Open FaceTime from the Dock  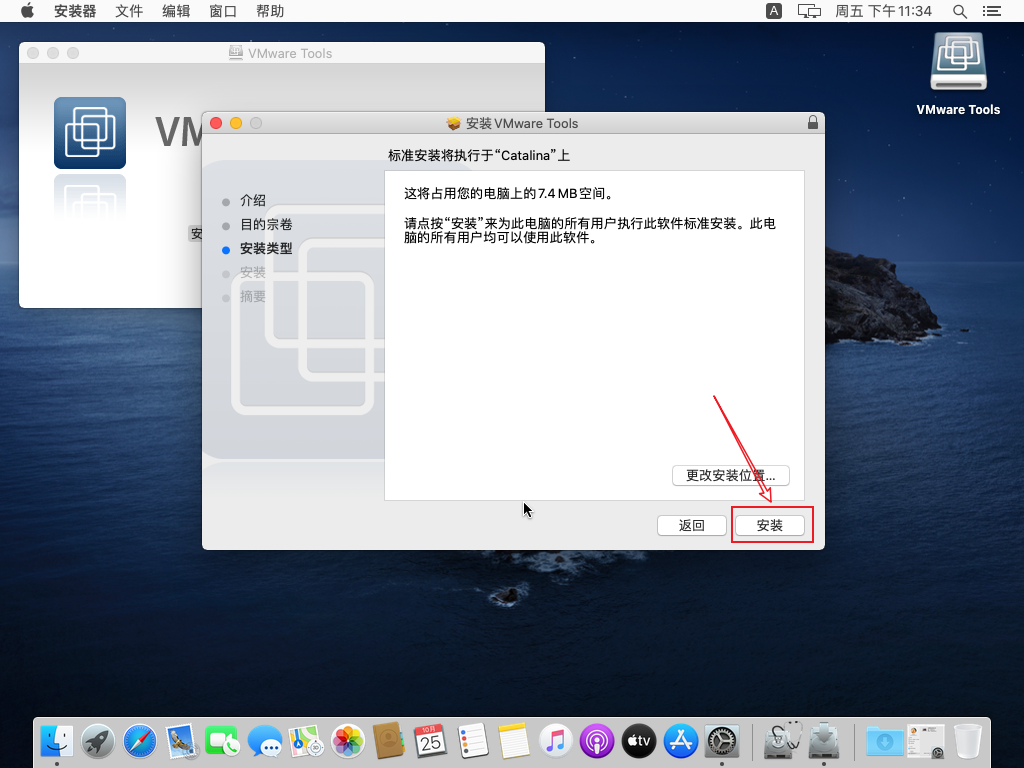coord(223,741)
